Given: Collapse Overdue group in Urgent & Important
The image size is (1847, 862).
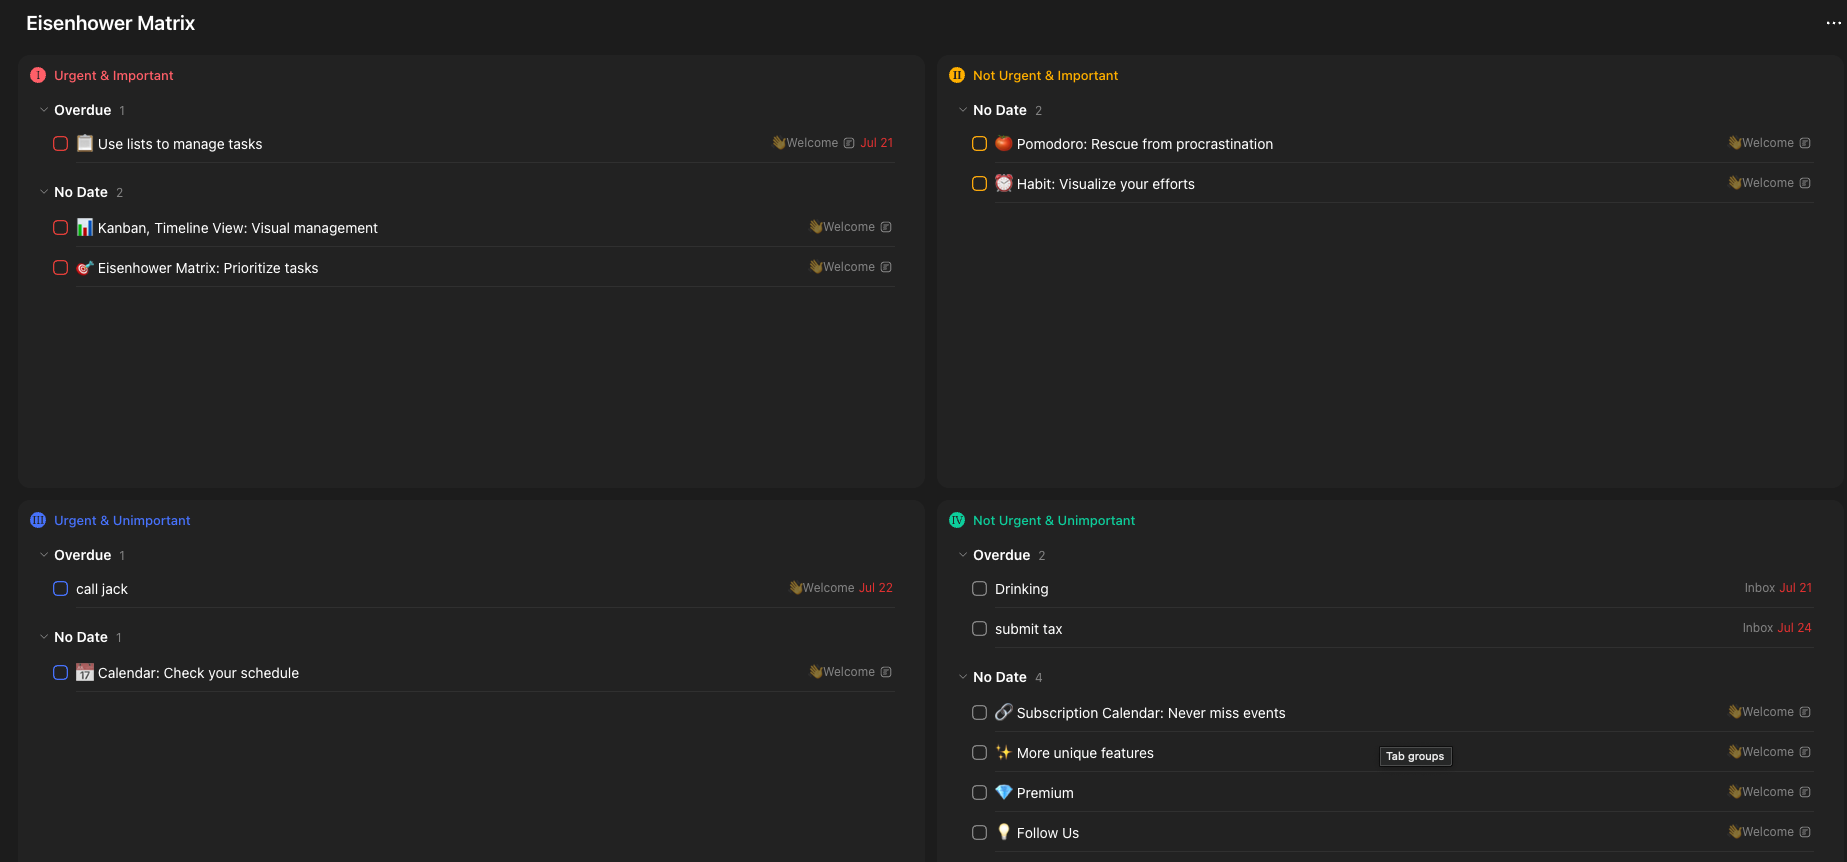Looking at the screenshot, I should (x=44, y=110).
